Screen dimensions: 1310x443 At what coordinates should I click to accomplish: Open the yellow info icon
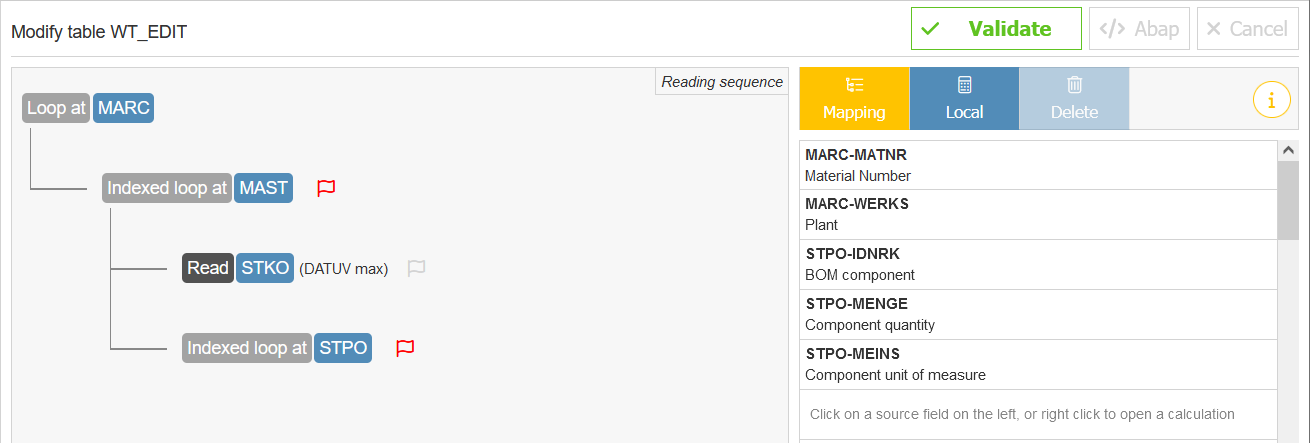point(1271,99)
